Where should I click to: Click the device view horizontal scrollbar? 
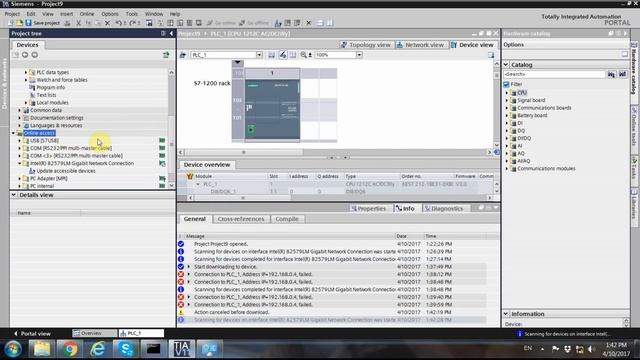335,152
